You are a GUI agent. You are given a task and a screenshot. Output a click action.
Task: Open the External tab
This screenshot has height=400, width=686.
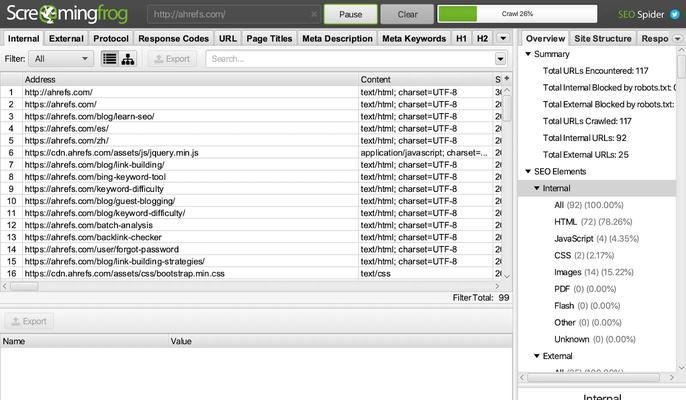pos(66,39)
